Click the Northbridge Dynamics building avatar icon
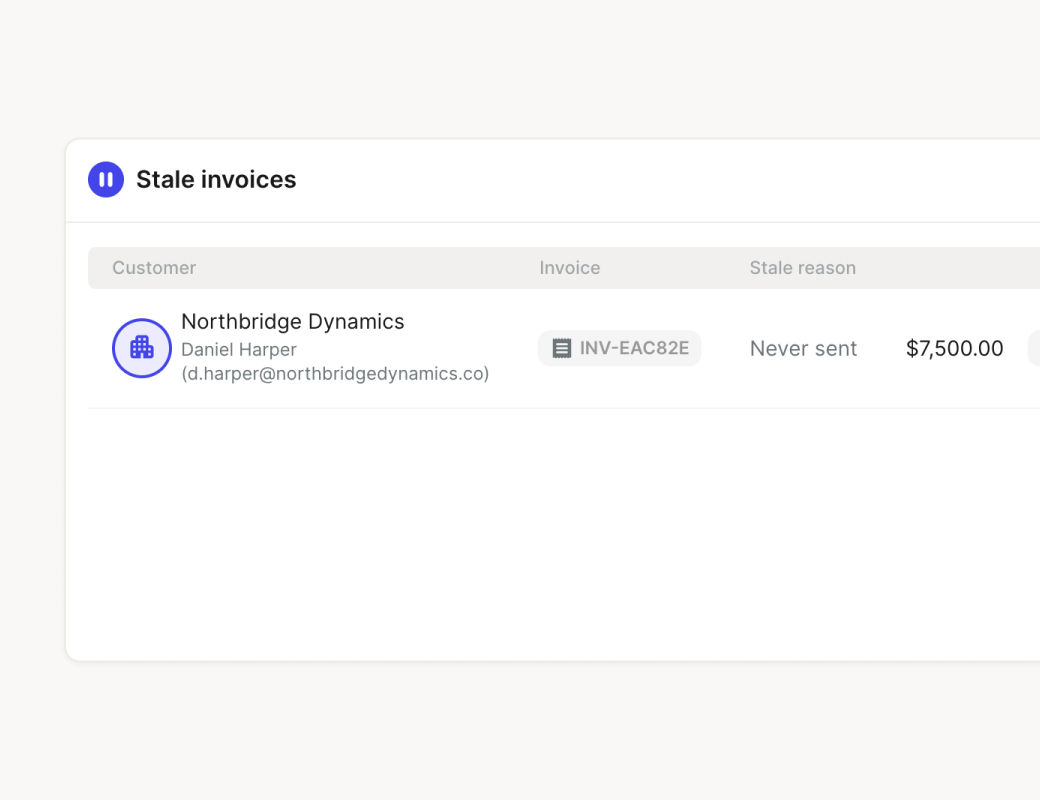Screen dimensions: 1040x800 pyautogui.click(x=141, y=348)
